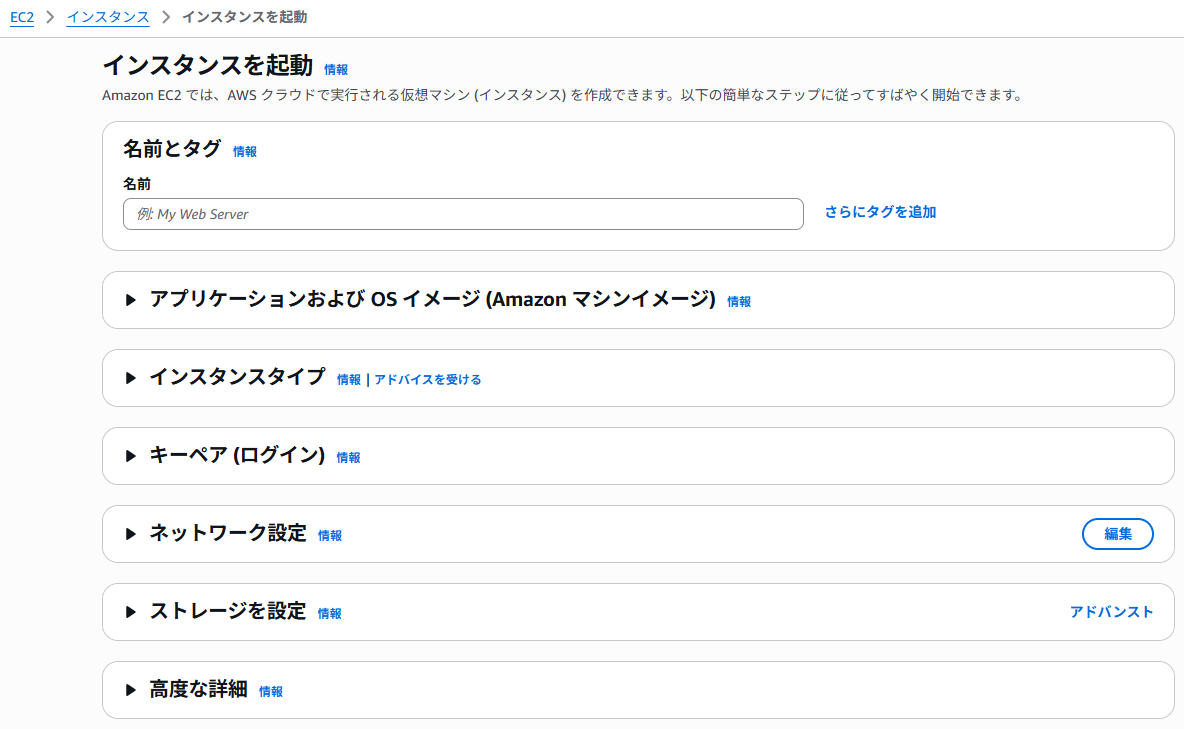Open 情報 link next to ストレージを設定
The height and width of the screenshot is (729, 1184).
(x=329, y=613)
